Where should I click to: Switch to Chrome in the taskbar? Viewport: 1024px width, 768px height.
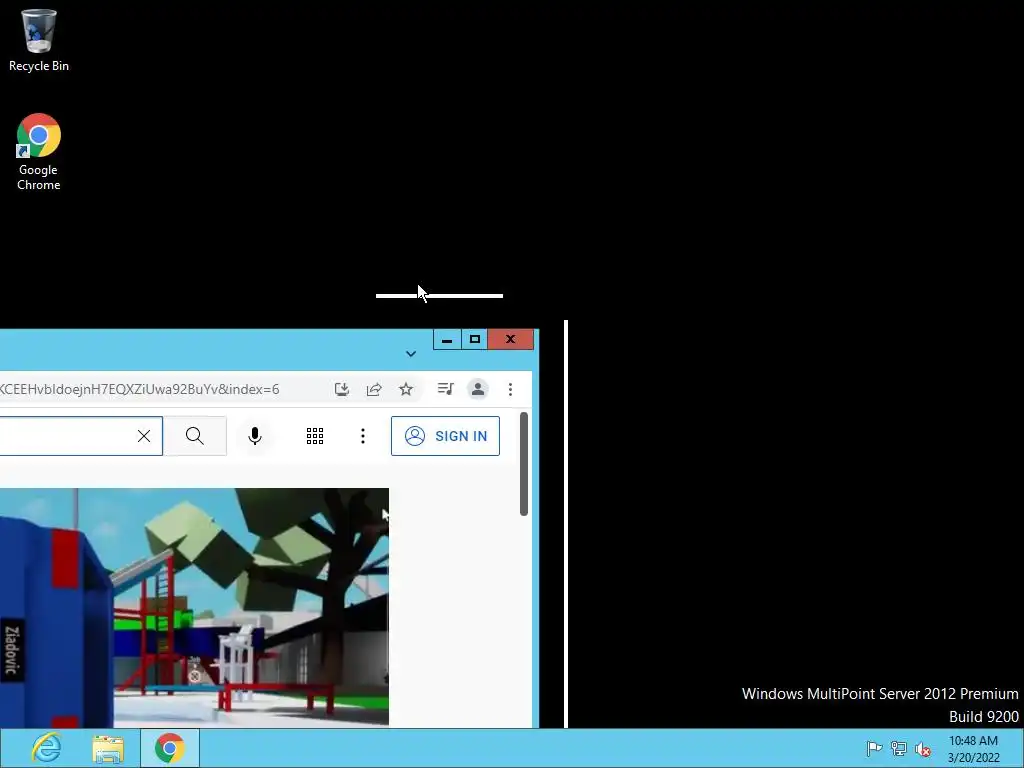pos(170,748)
